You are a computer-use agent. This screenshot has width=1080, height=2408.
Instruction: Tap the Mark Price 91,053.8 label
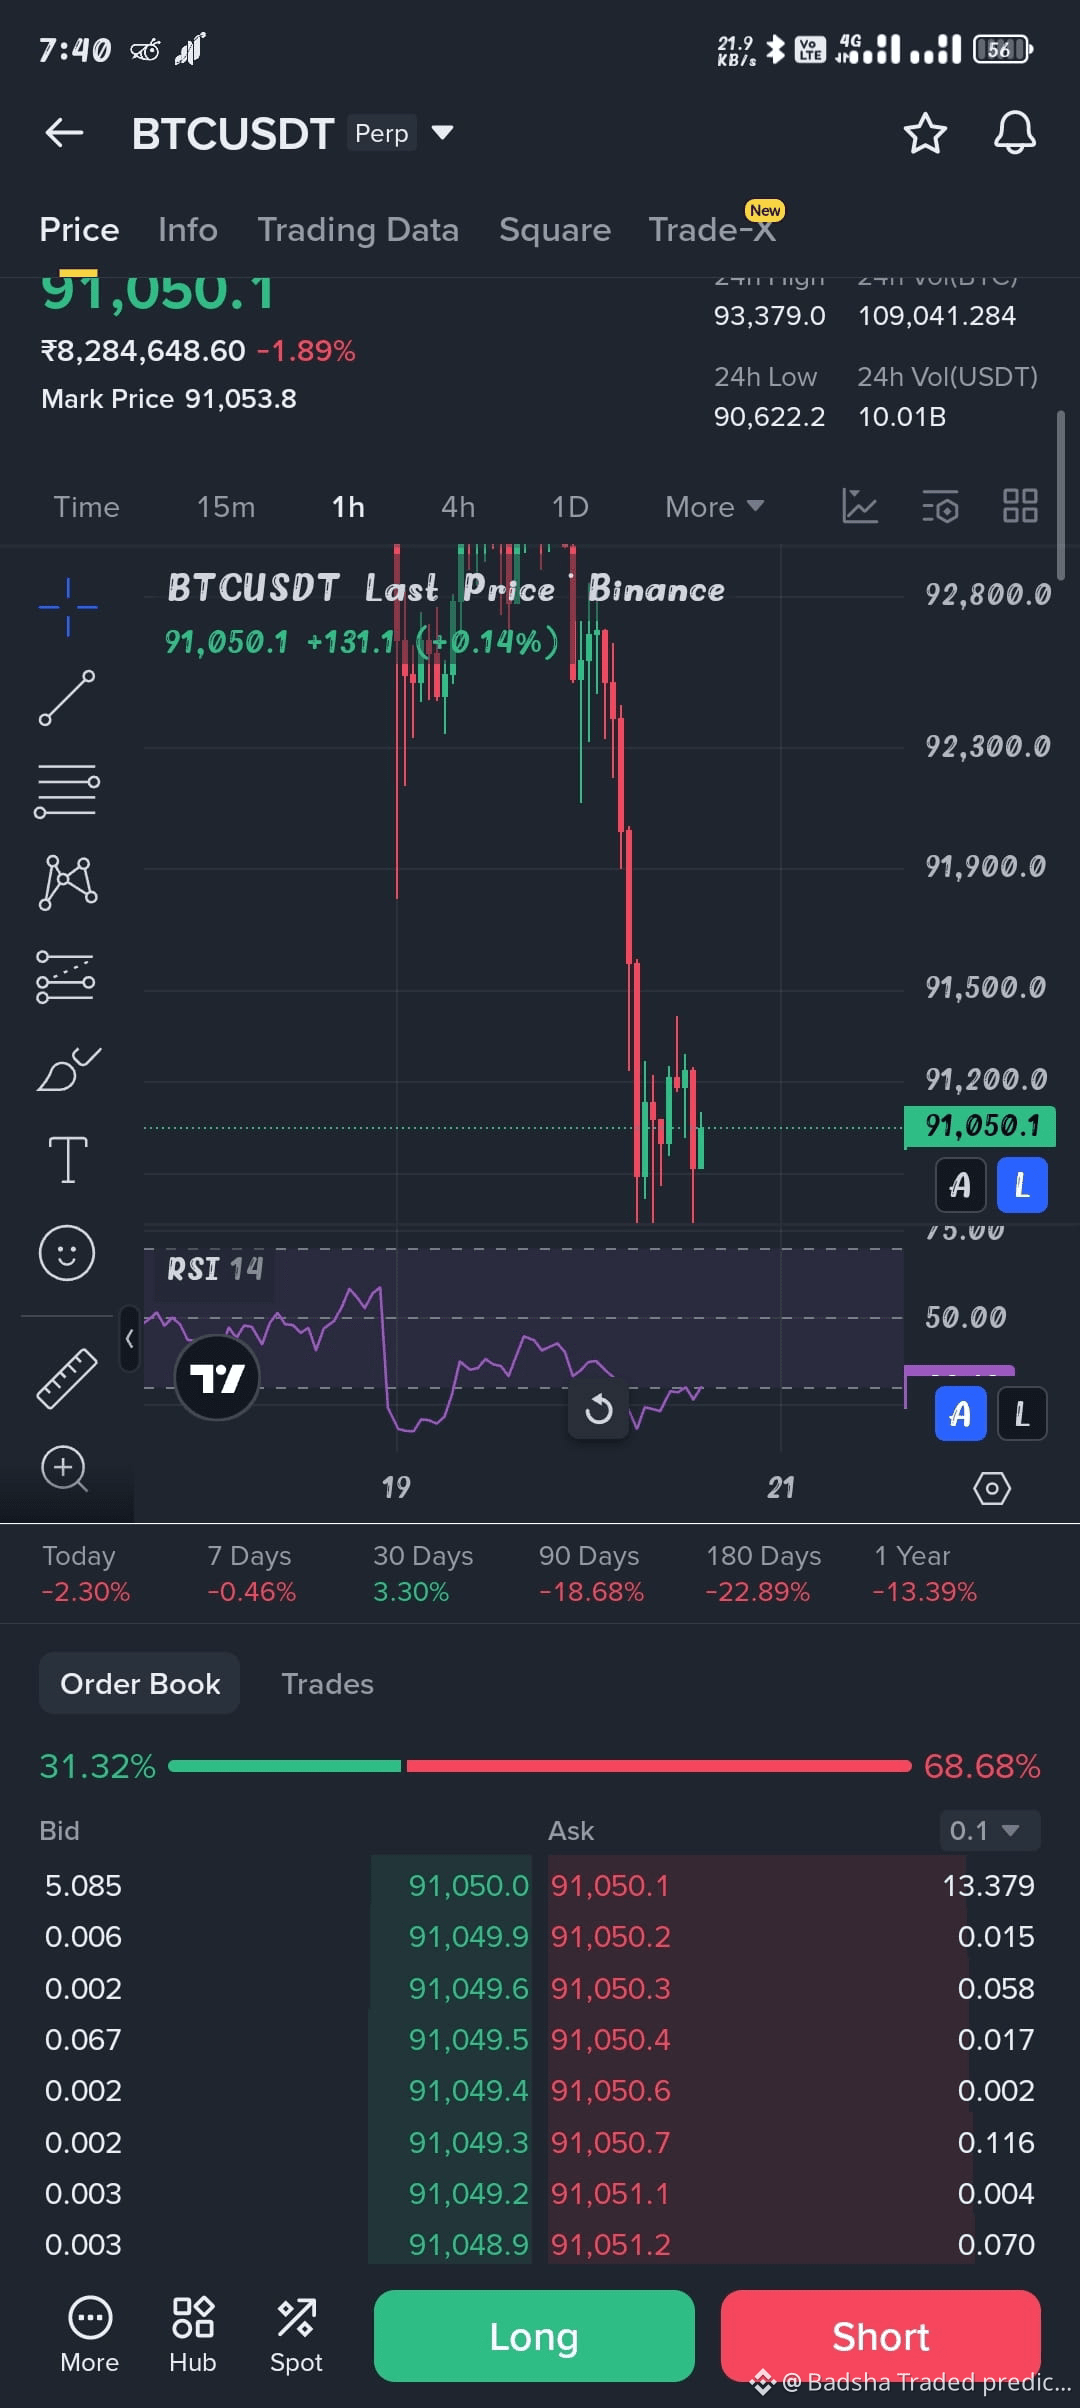(169, 399)
